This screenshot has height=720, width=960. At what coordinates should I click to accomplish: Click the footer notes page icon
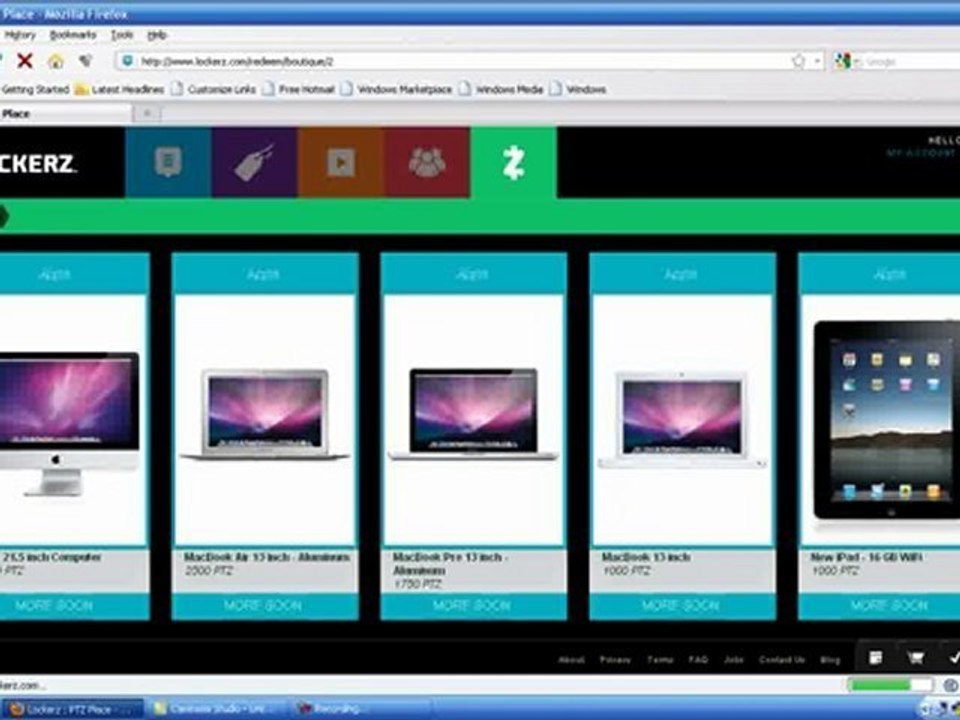876,658
